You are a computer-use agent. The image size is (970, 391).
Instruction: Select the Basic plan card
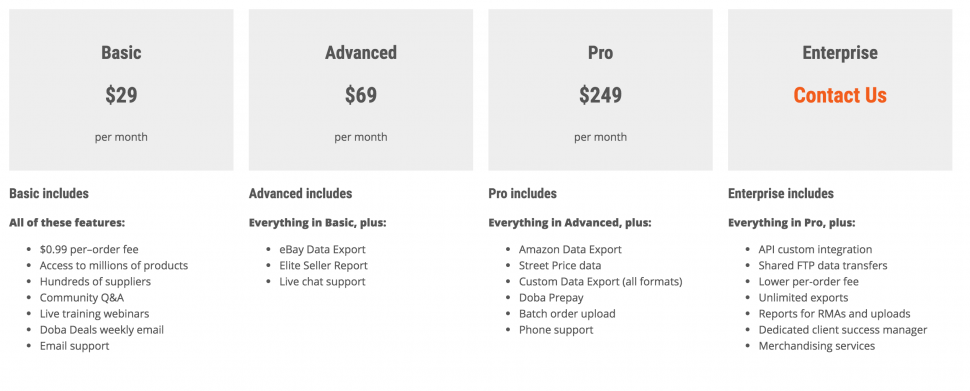(x=121, y=90)
